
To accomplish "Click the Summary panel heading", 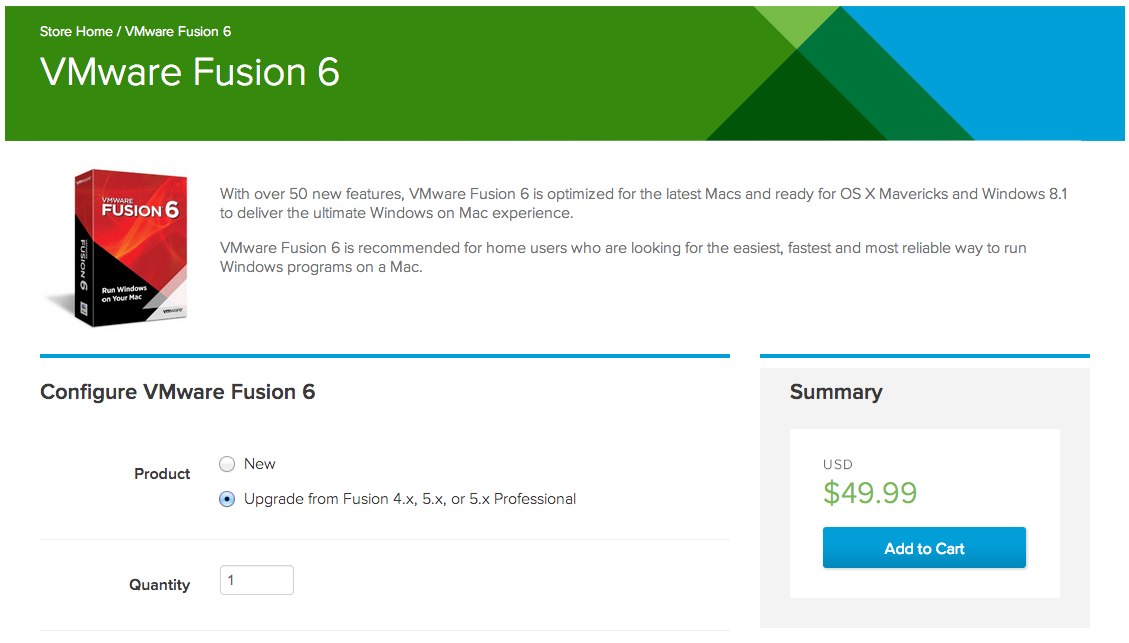I will point(836,392).
